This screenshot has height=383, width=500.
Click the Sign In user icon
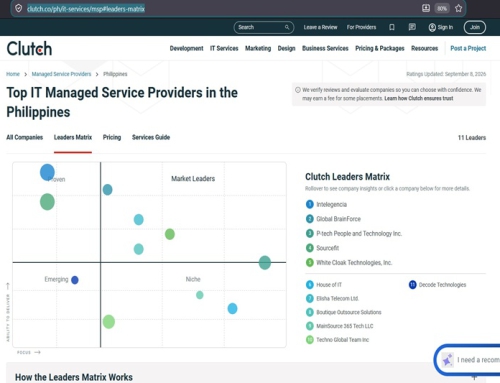[432, 27]
